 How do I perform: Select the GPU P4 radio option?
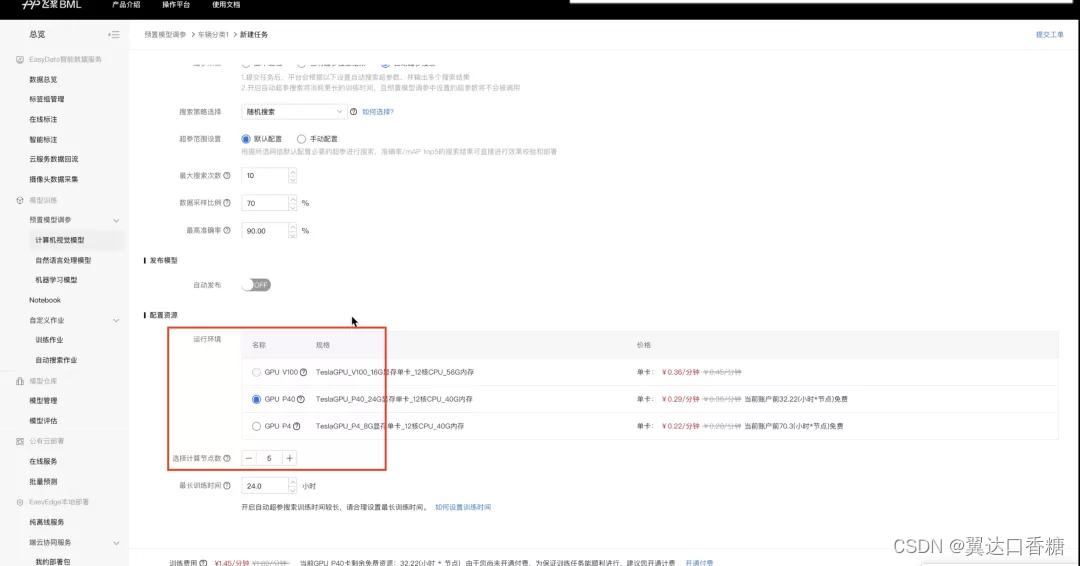[256, 426]
